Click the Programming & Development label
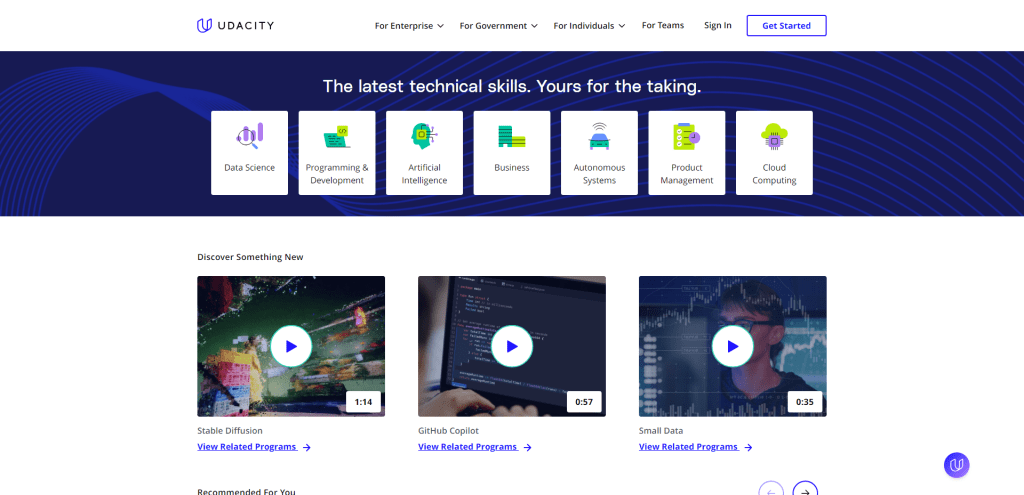The height and width of the screenshot is (495, 1024). point(337,174)
